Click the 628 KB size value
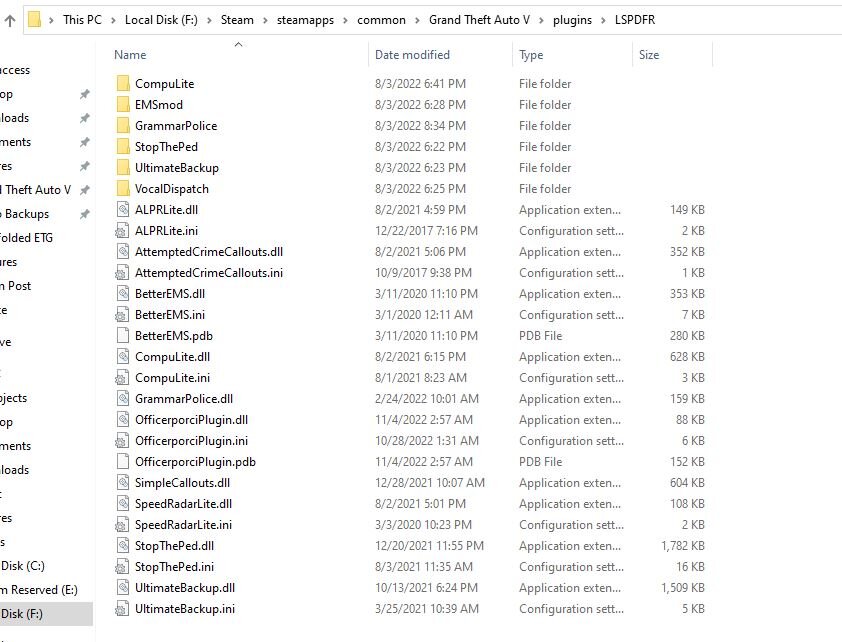 687,356
